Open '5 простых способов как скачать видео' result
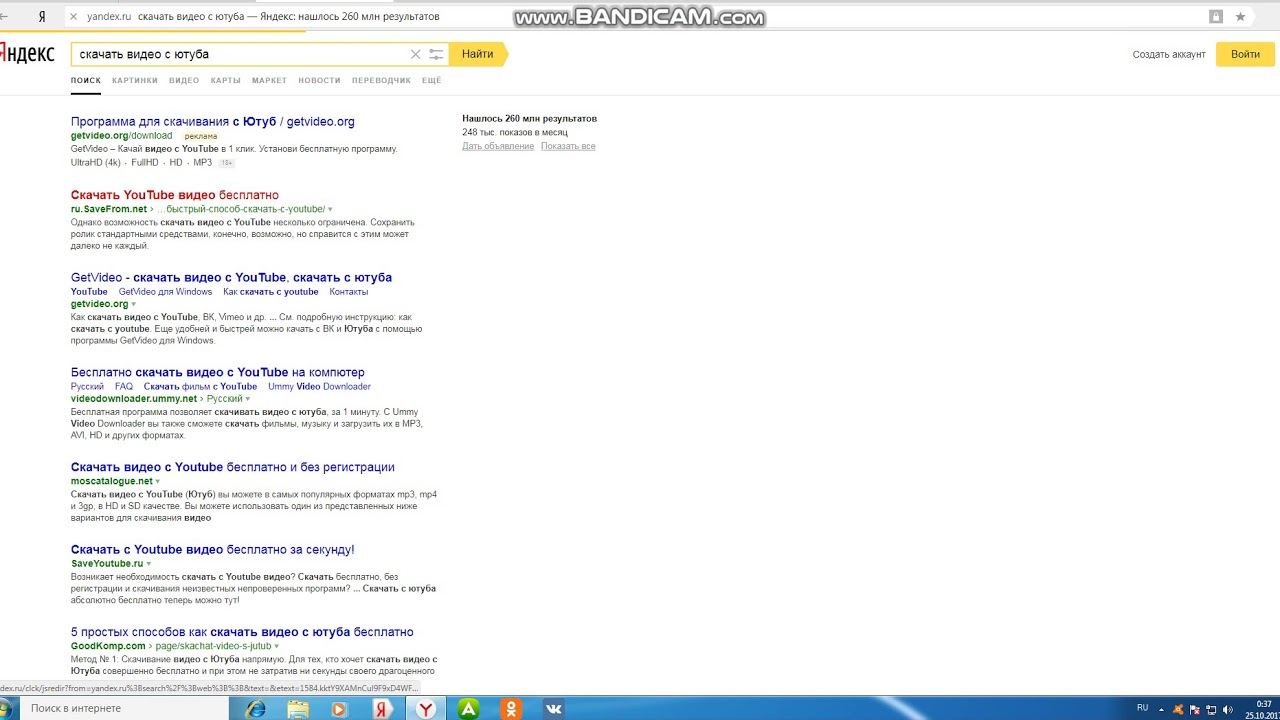This screenshot has width=1280, height=720. (x=242, y=632)
